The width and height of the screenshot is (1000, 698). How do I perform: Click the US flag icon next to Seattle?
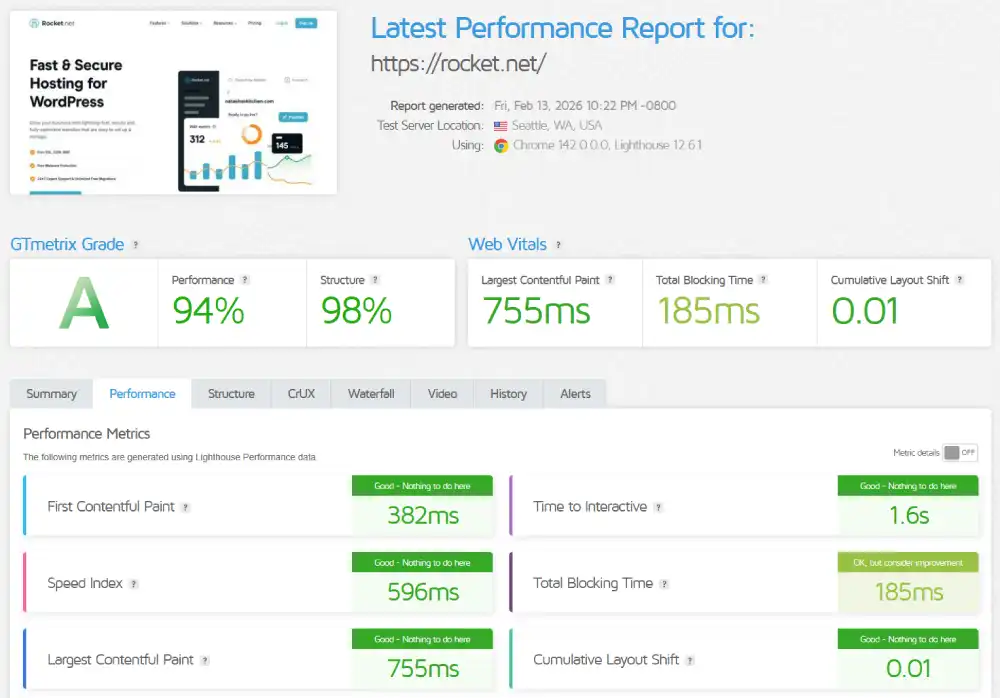(x=501, y=125)
